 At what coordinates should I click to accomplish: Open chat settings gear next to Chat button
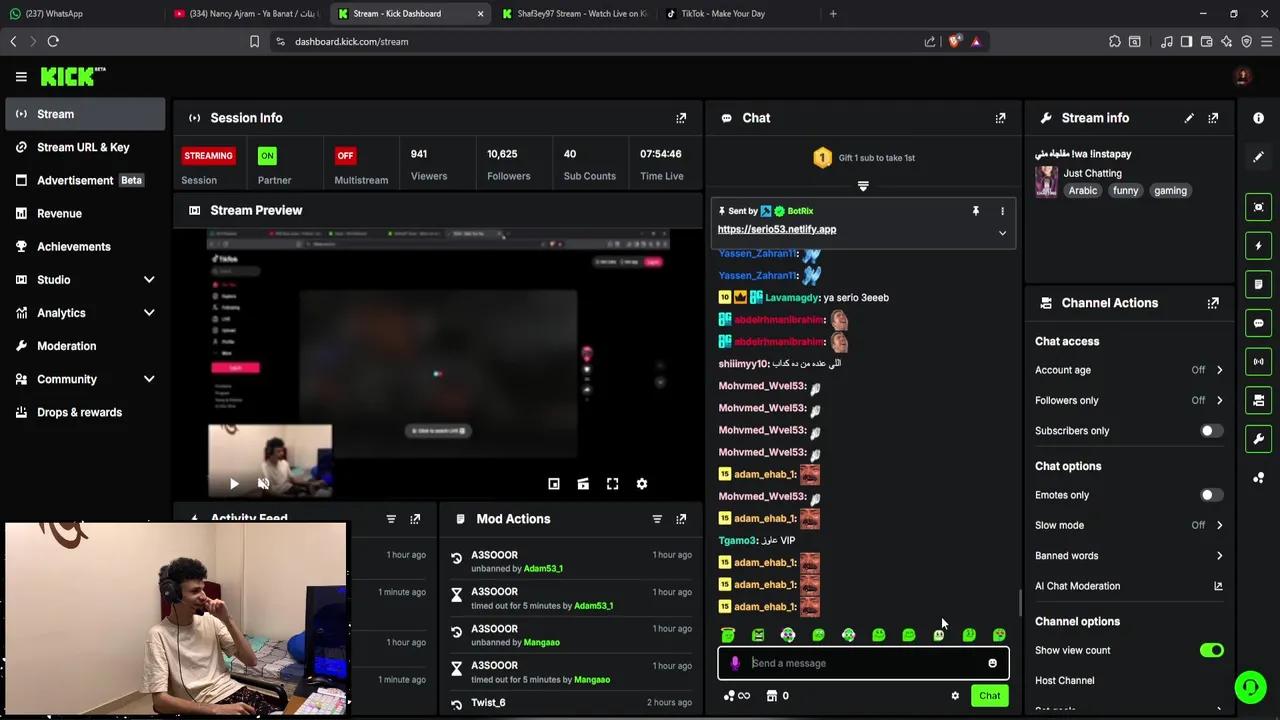pyautogui.click(x=955, y=696)
